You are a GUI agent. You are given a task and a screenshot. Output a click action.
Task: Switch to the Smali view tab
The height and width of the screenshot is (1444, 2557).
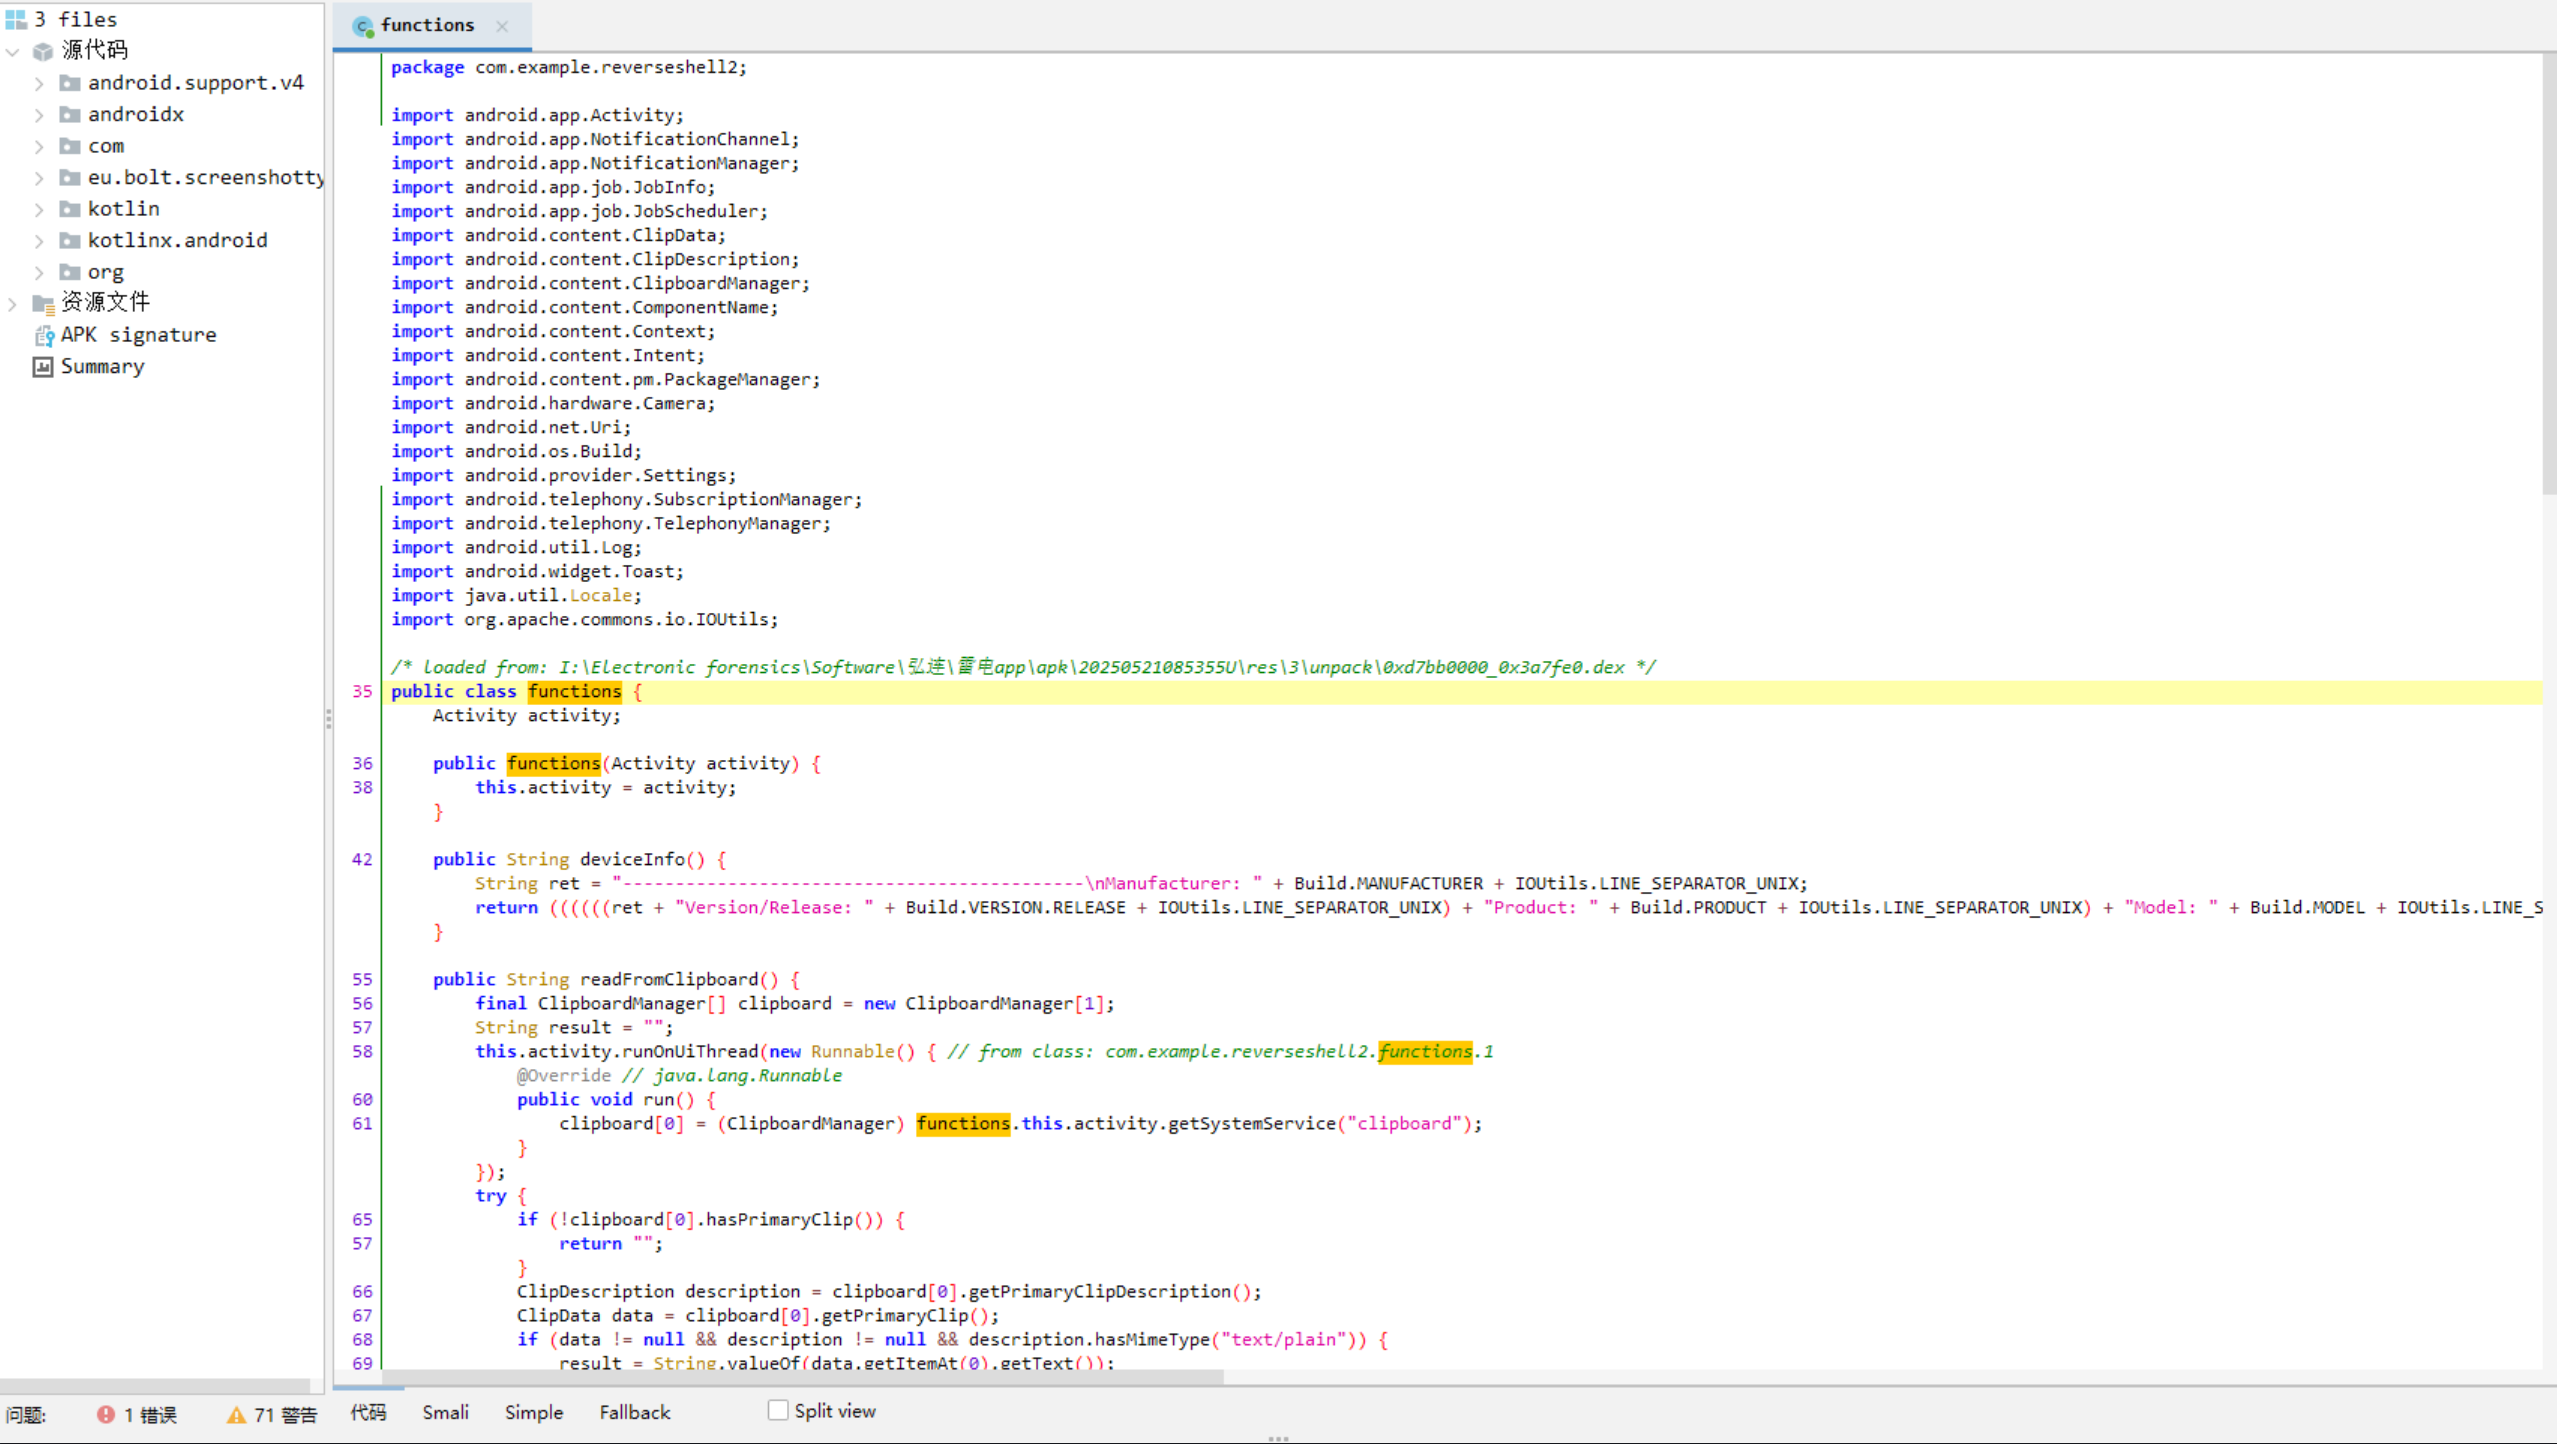(445, 1412)
